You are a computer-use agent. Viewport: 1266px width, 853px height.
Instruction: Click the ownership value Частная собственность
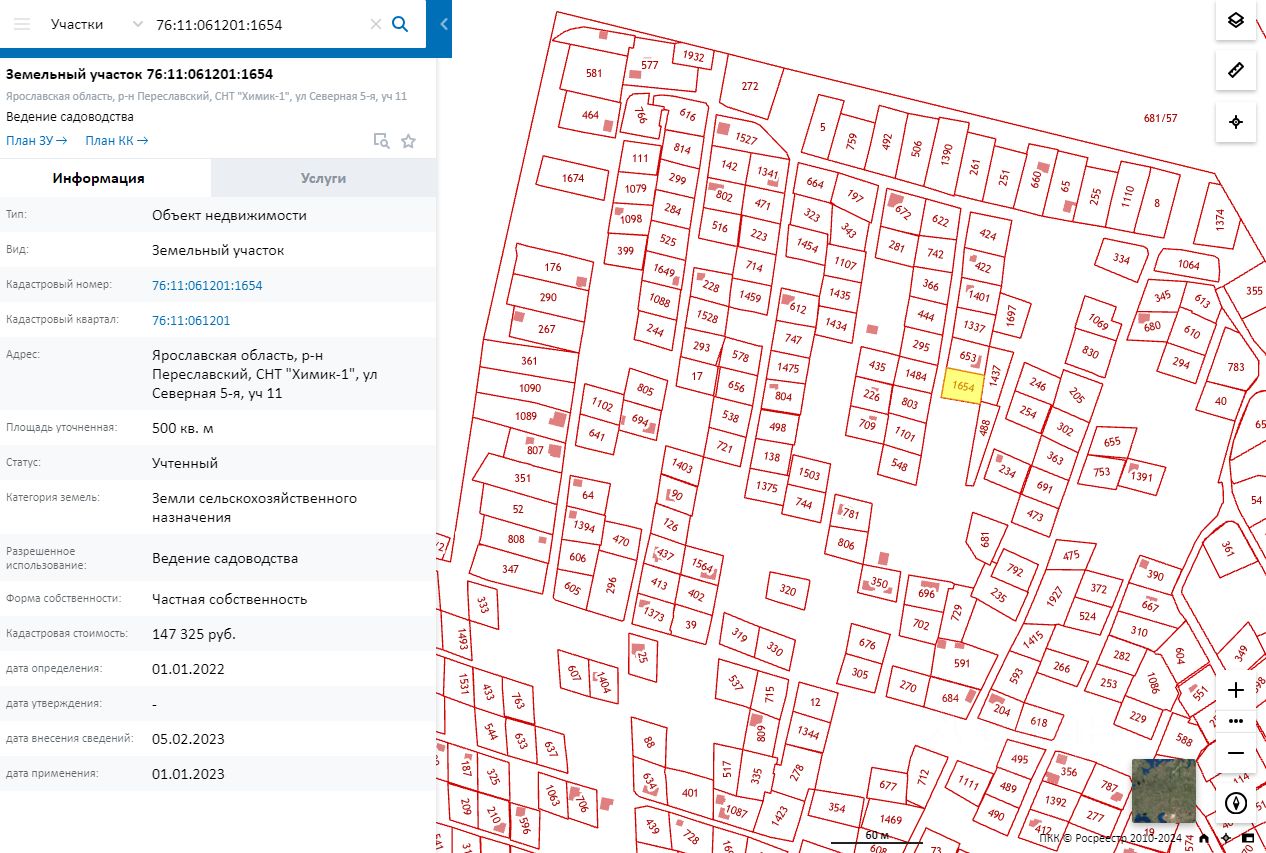pos(230,599)
